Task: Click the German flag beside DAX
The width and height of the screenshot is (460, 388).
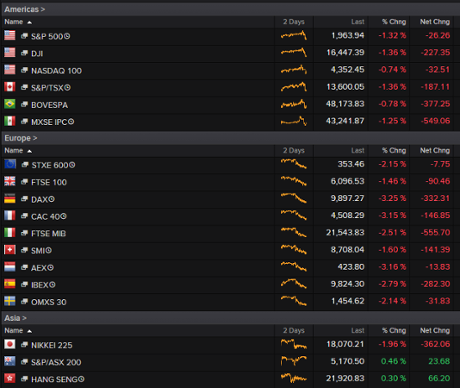Action: [10, 198]
